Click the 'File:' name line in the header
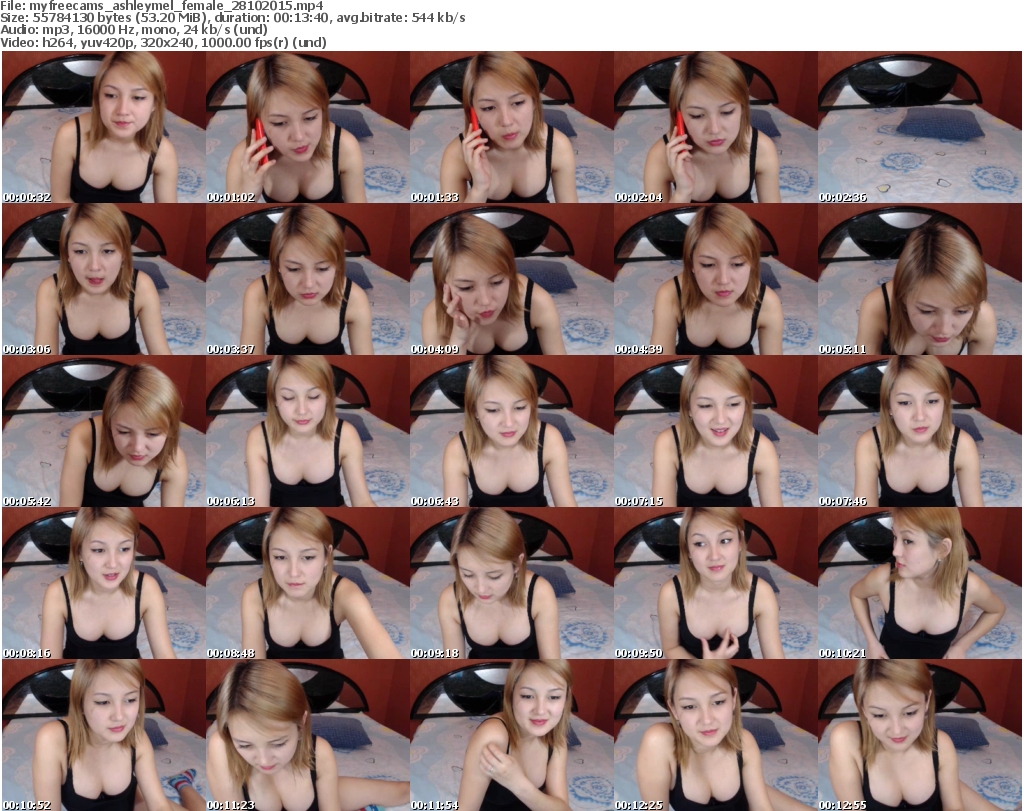The width and height of the screenshot is (1024, 811). [162, 6]
